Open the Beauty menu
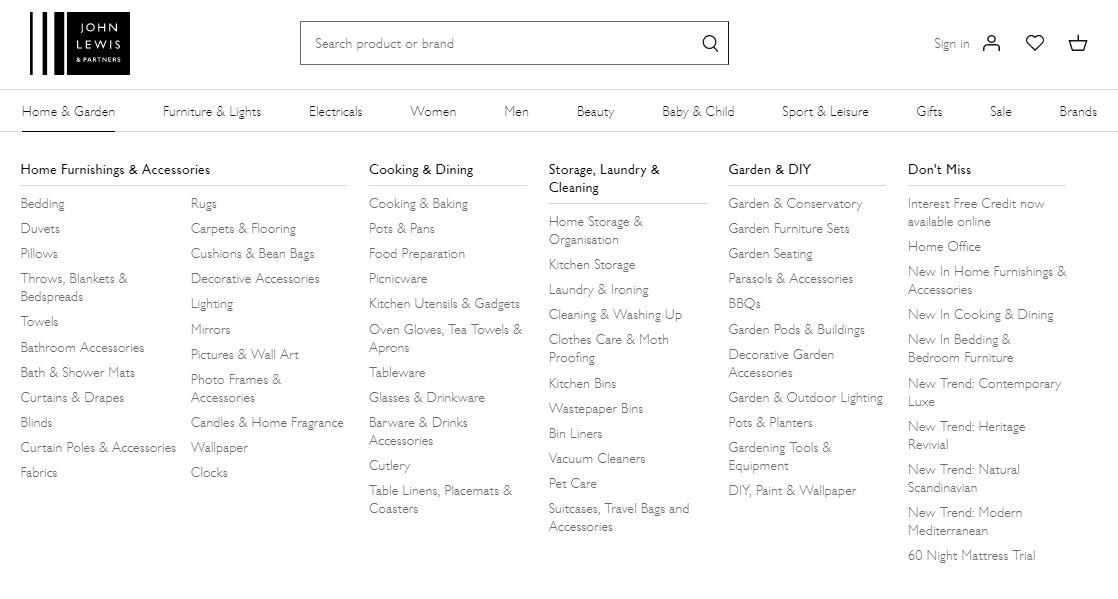 pyautogui.click(x=595, y=112)
